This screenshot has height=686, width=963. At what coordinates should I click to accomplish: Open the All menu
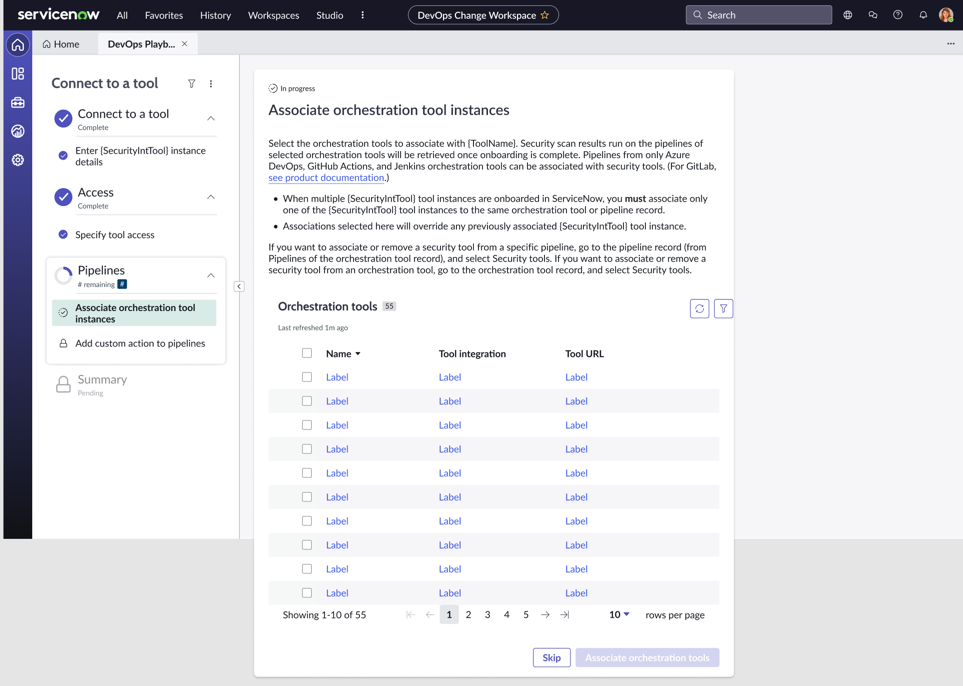click(122, 15)
